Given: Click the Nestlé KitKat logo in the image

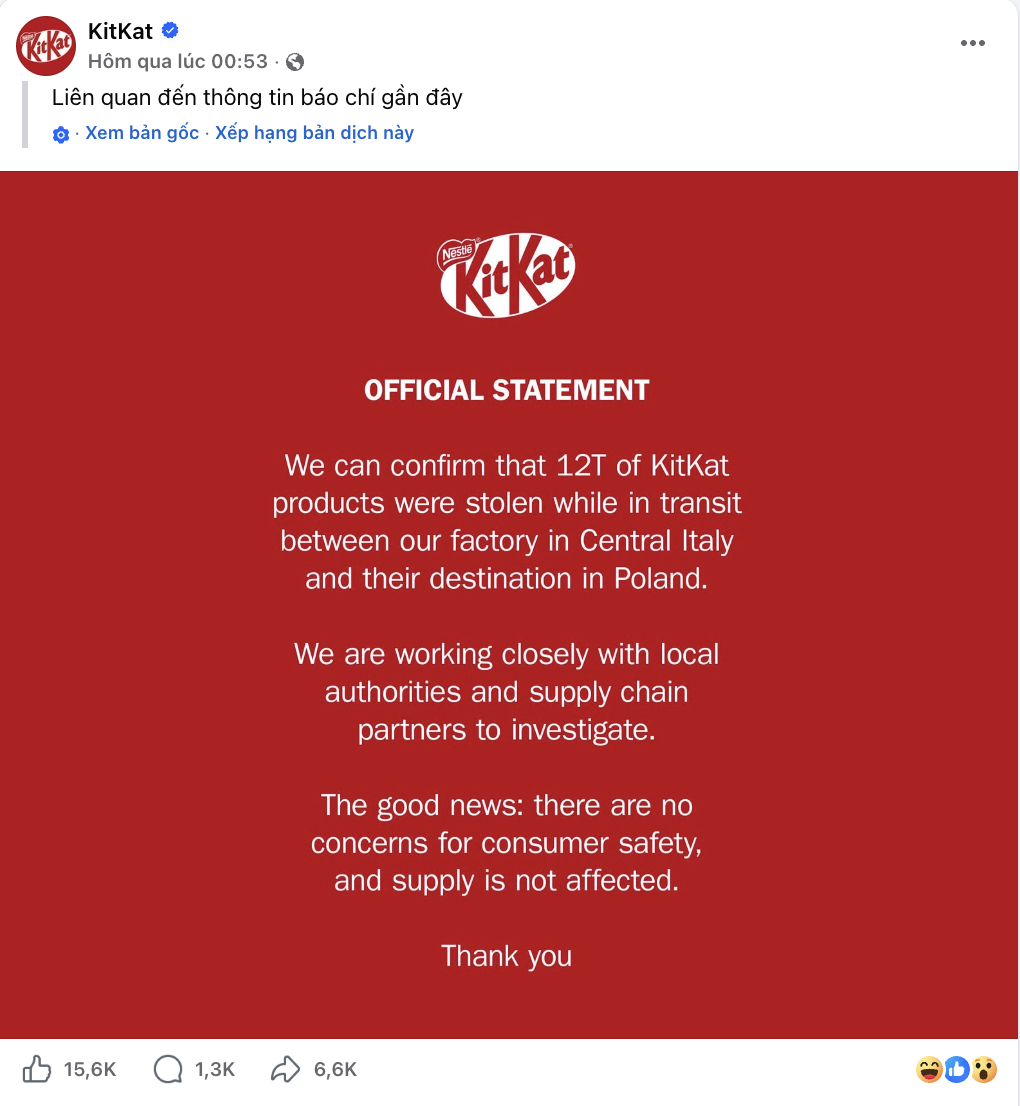Looking at the screenshot, I should (x=507, y=275).
